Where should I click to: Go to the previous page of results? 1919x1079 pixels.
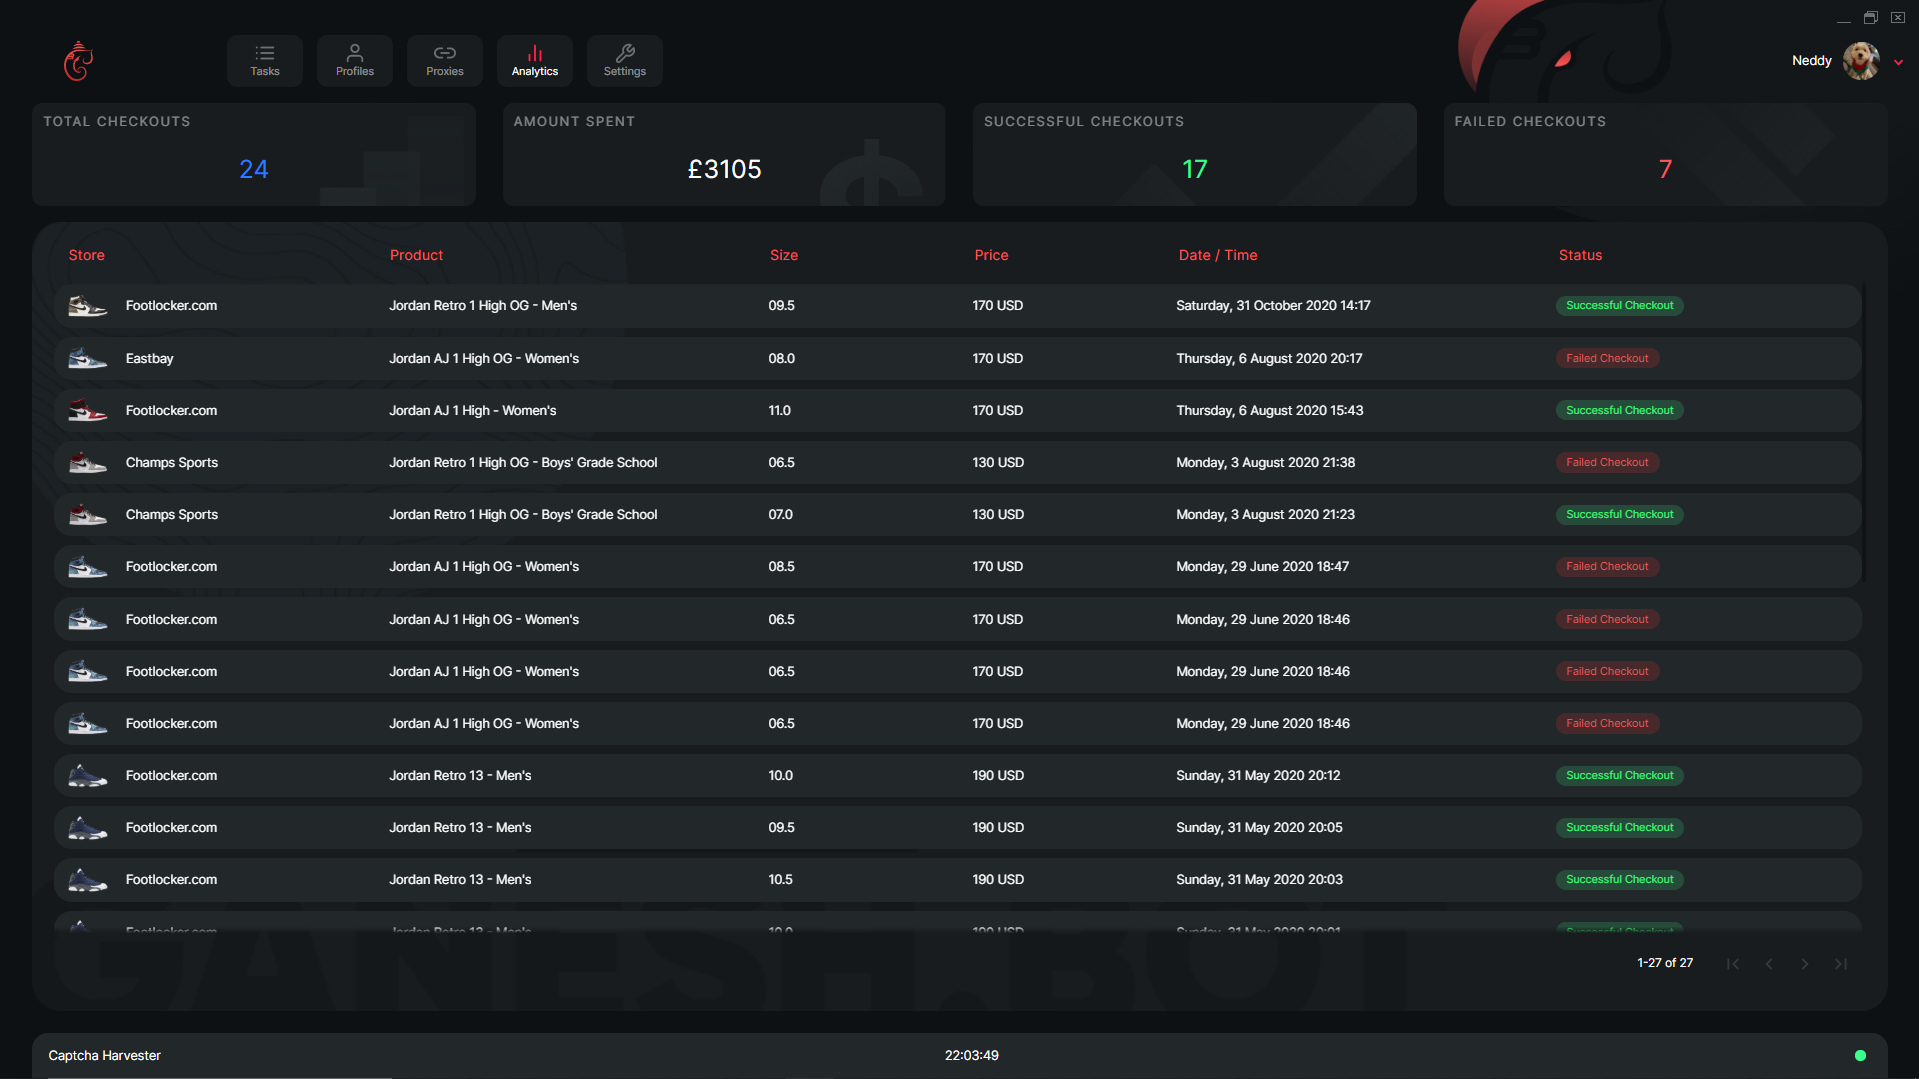click(1769, 964)
